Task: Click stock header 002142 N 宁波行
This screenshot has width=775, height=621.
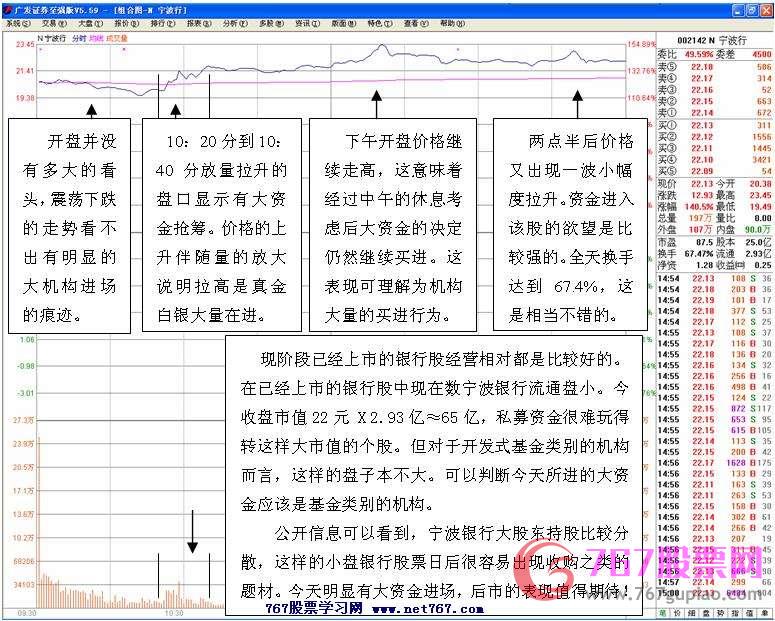Action: (x=712, y=41)
